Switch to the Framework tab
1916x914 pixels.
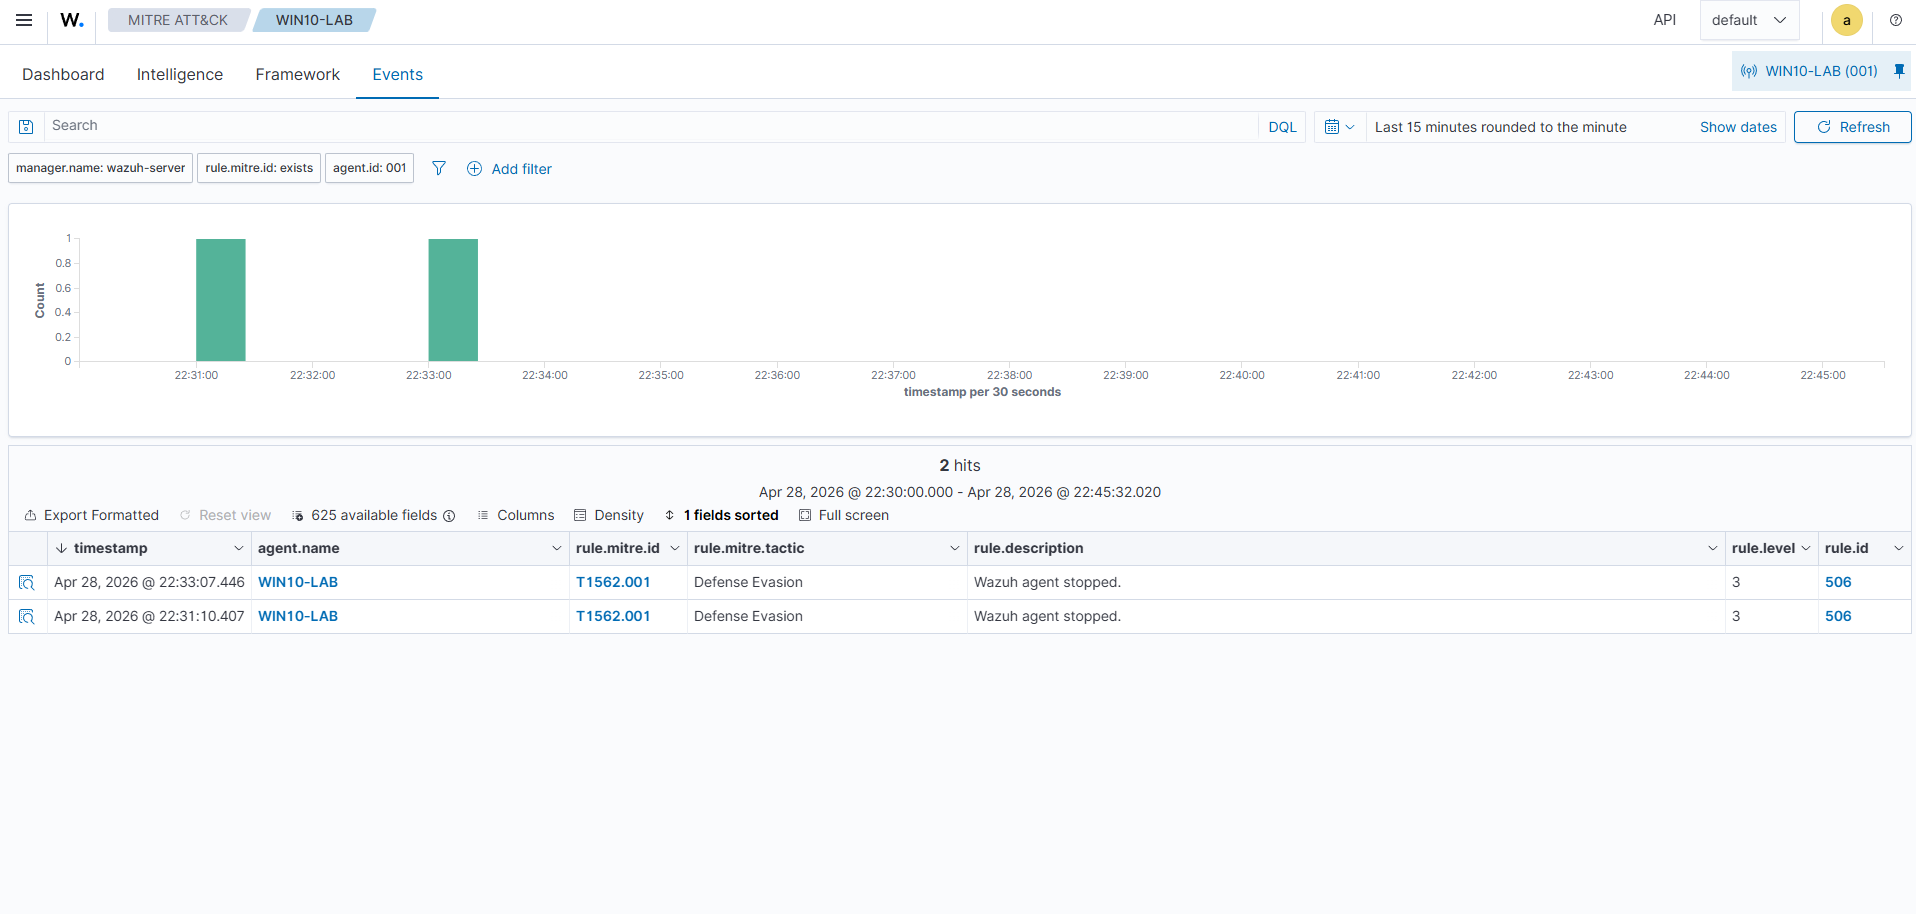(x=298, y=74)
